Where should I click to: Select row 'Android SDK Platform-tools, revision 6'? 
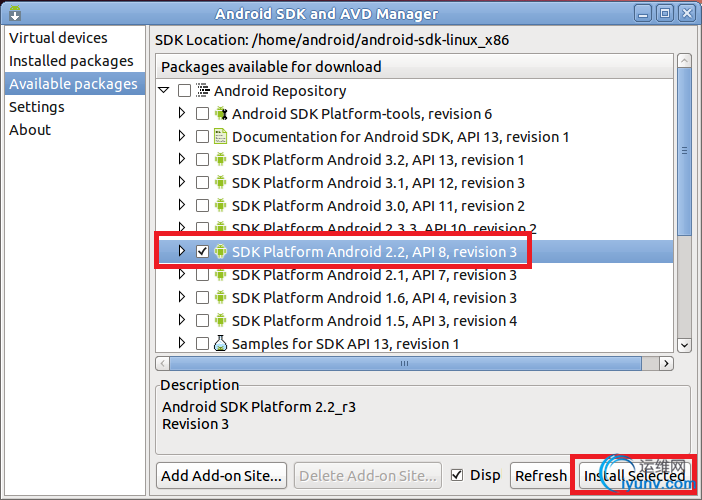click(414, 114)
